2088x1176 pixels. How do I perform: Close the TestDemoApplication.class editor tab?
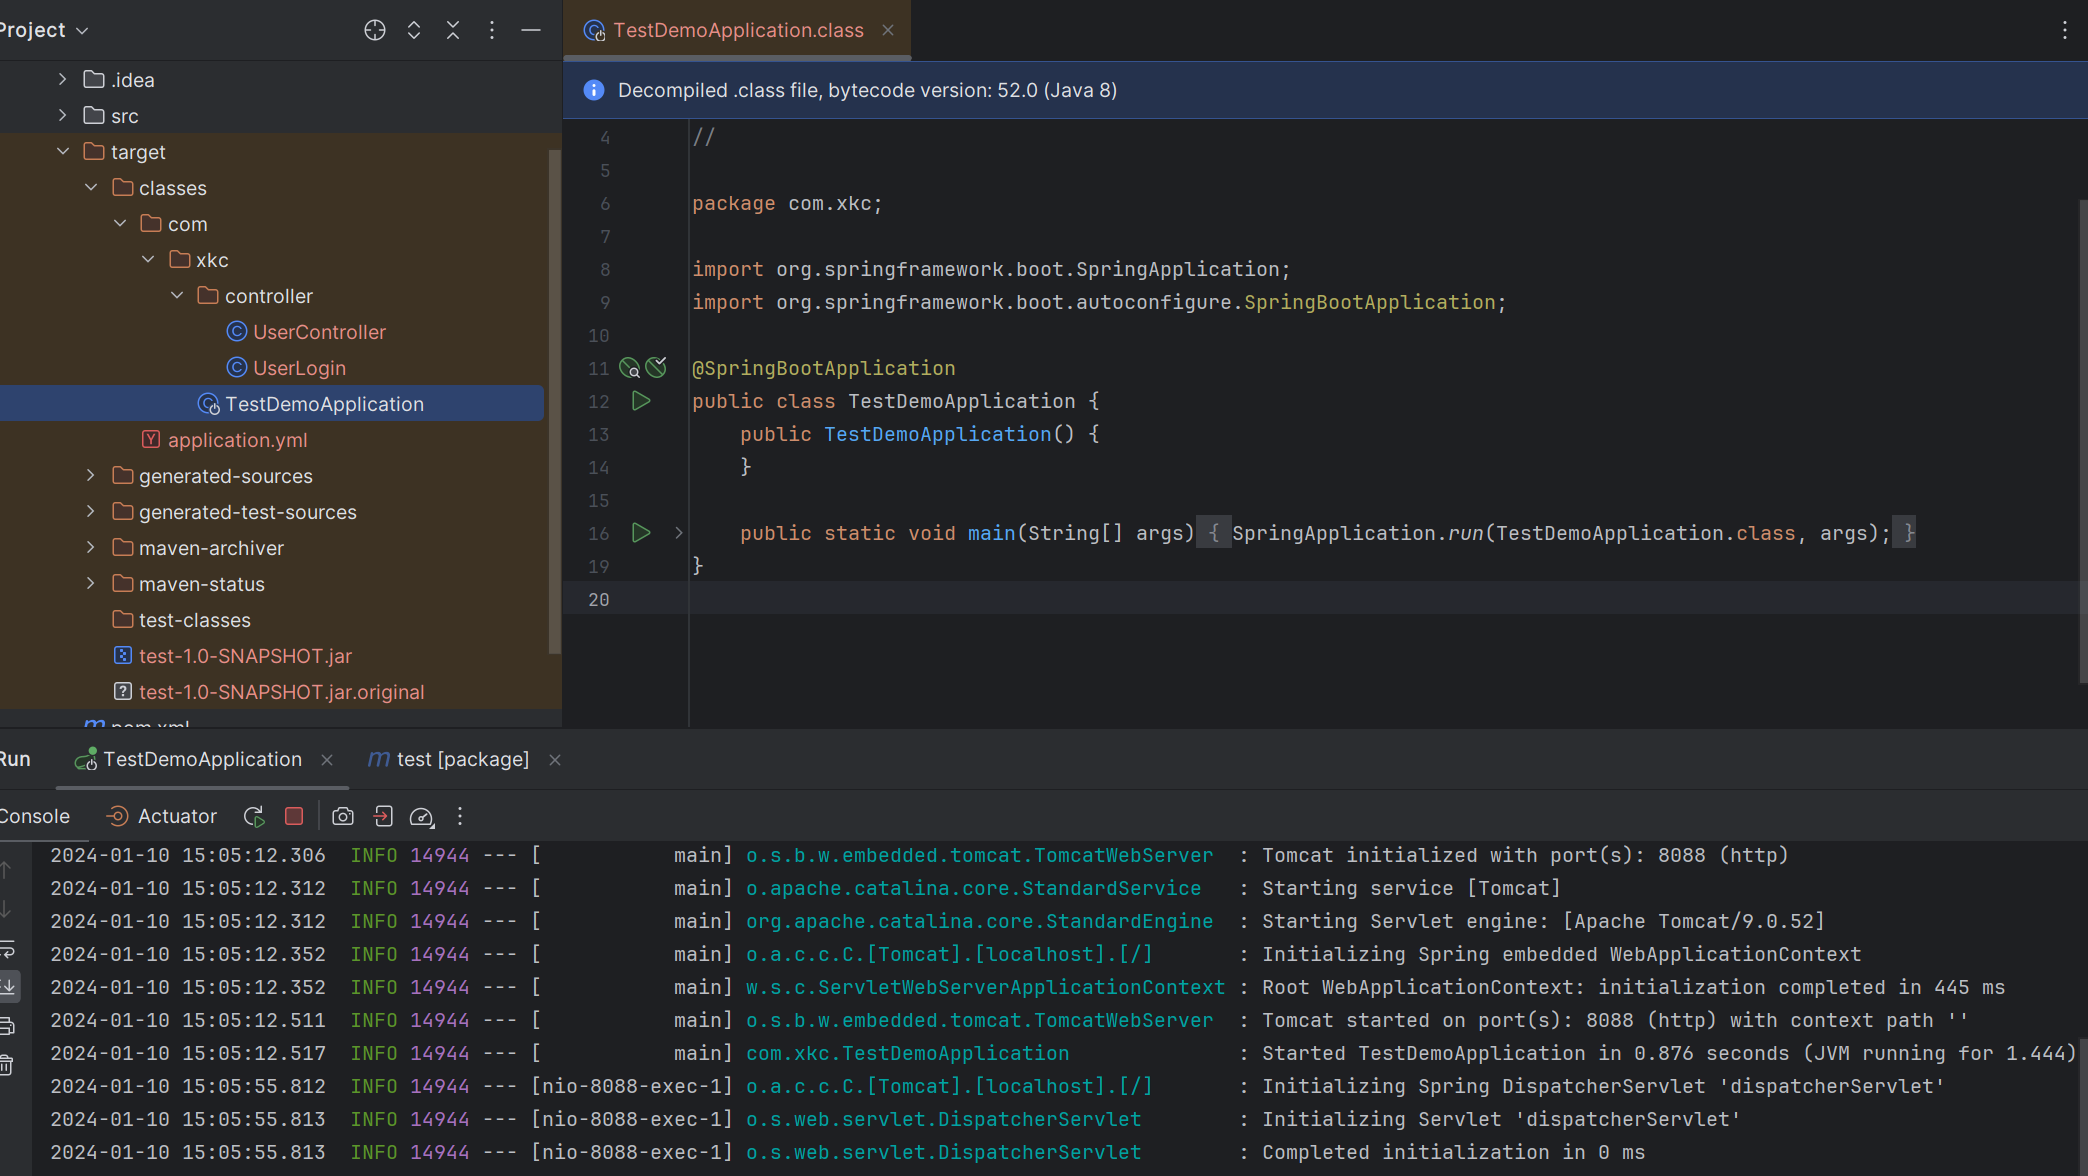point(888,30)
